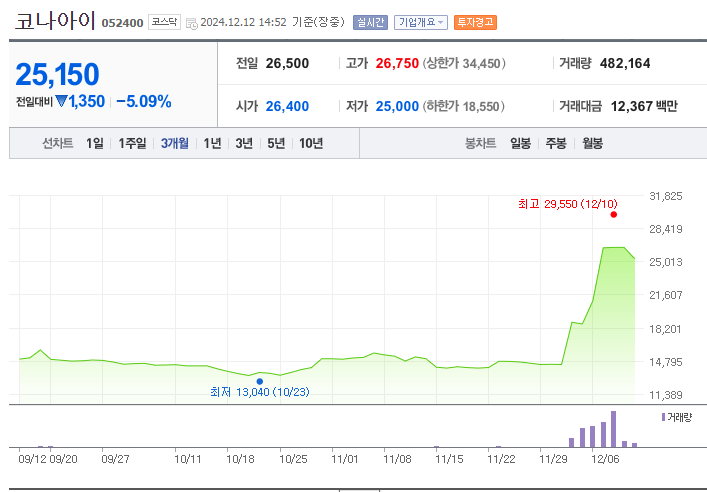Click the 31,825 price axis label

coord(666,196)
